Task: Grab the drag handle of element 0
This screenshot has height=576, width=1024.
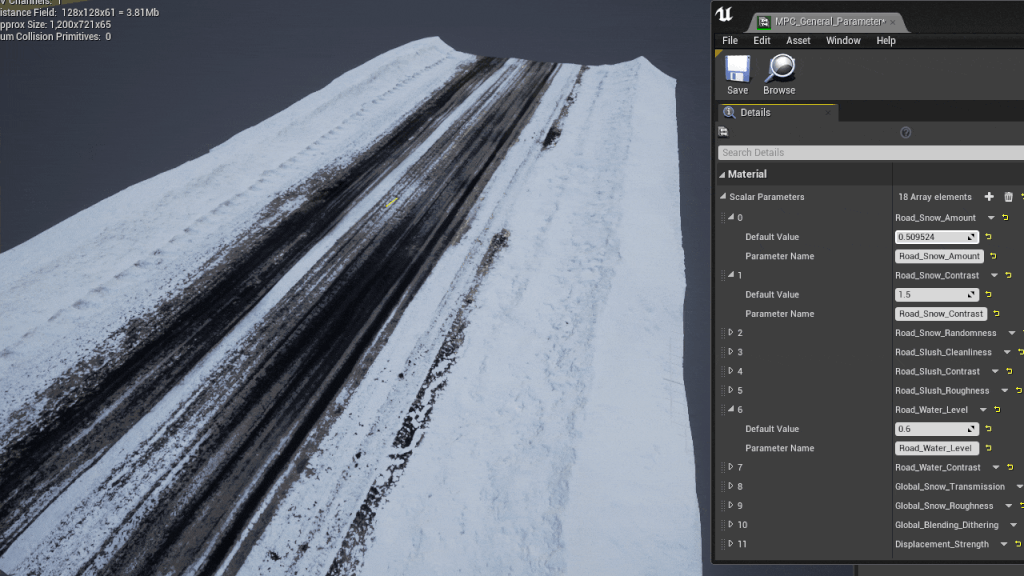Action: [723, 218]
